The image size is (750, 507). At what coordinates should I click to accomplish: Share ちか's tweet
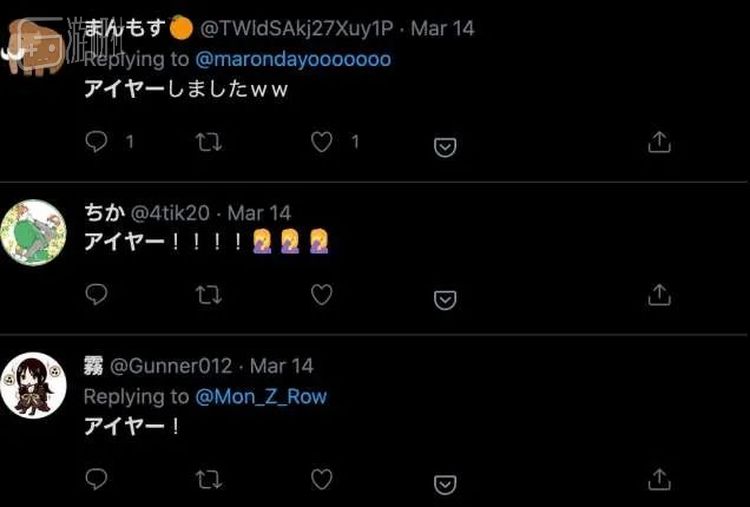(659, 295)
